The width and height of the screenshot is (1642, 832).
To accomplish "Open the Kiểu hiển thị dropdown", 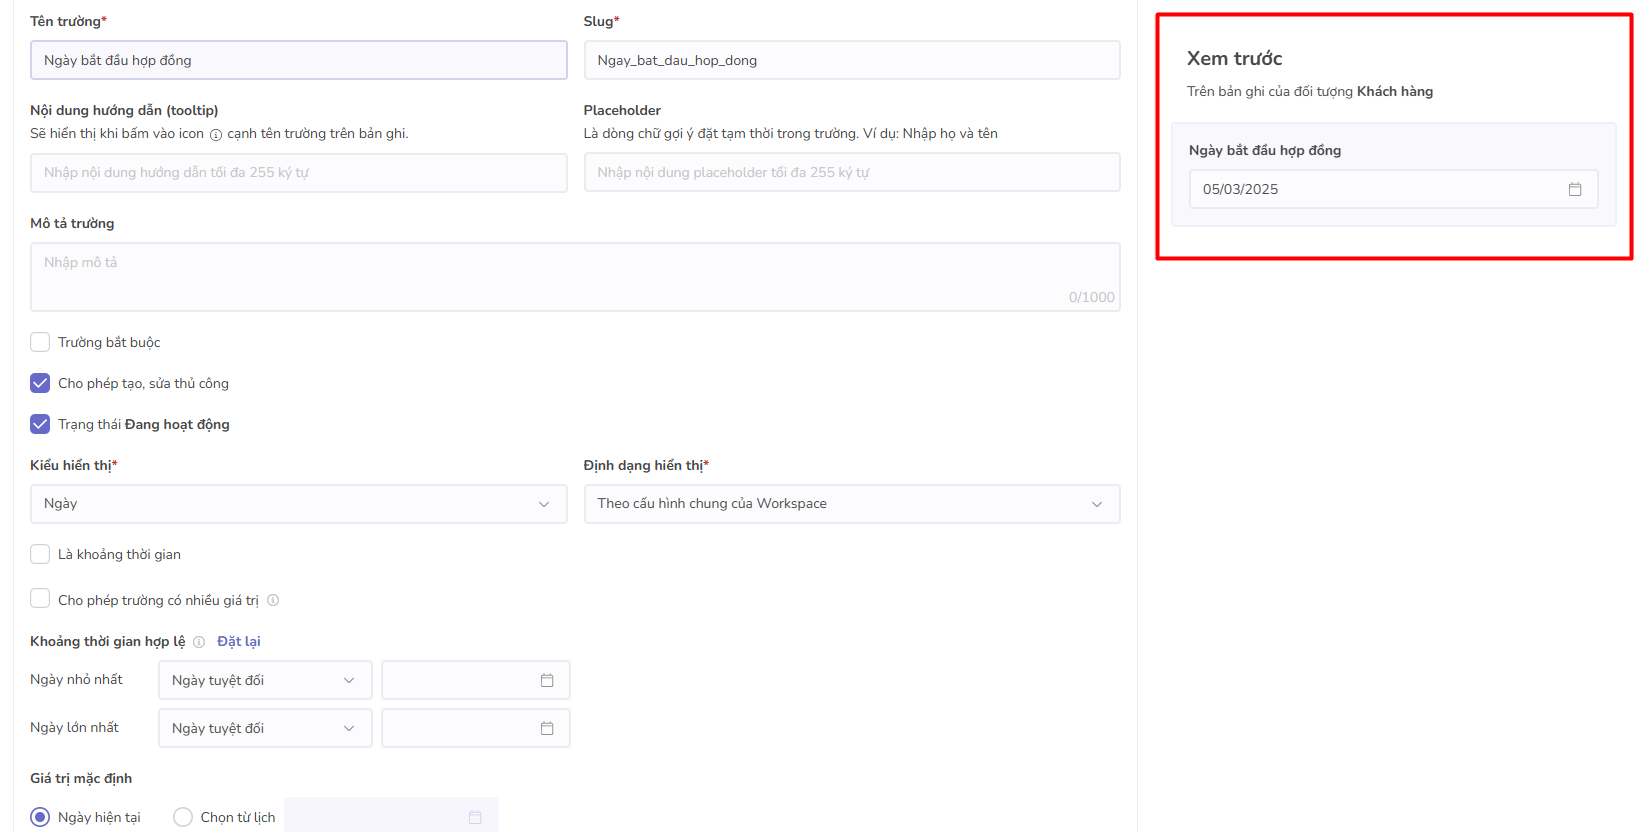I will point(298,504).
